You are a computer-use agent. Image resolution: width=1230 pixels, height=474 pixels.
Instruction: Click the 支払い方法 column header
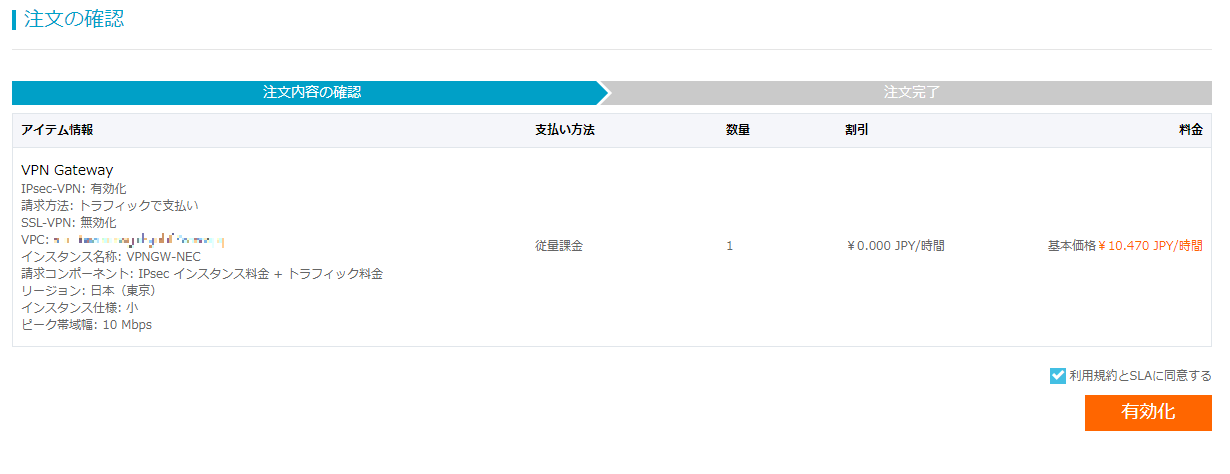pos(565,130)
